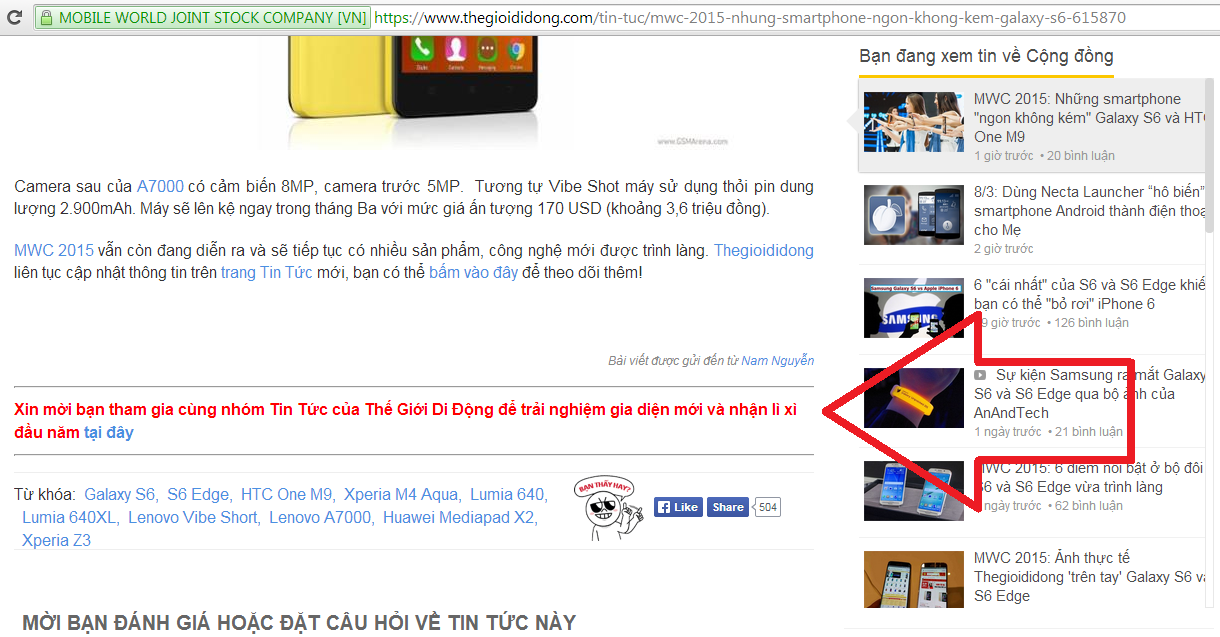Open 'Sự kiện Samsung ra mắt Galaxy' headline
1220x637 pixels.
[1090, 394]
